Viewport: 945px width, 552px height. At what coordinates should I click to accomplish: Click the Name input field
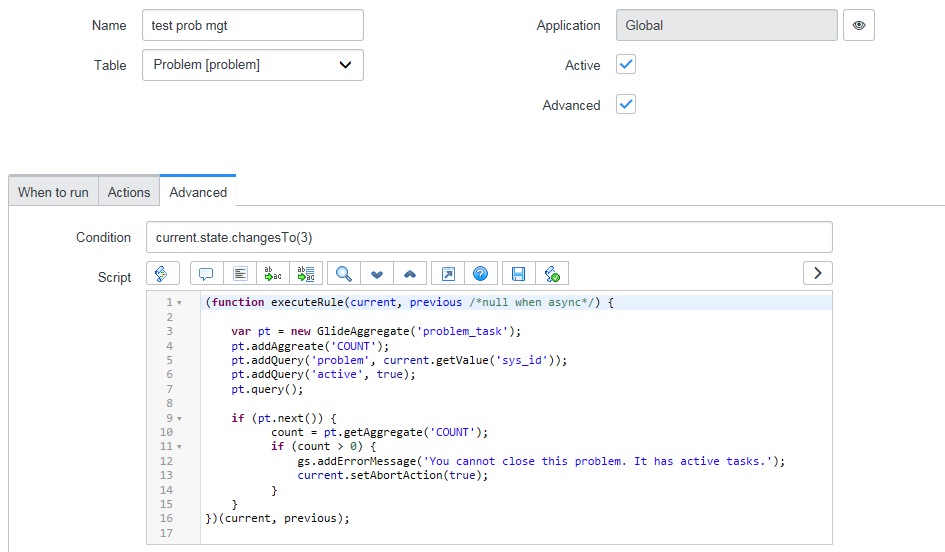[x=253, y=25]
